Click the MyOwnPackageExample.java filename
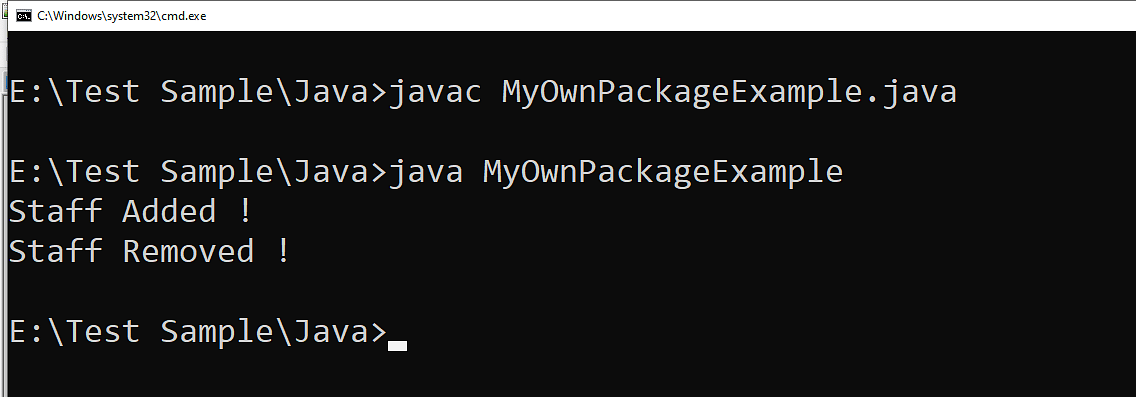This screenshot has width=1136, height=397. pyautogui.click(x=729, y=92)
